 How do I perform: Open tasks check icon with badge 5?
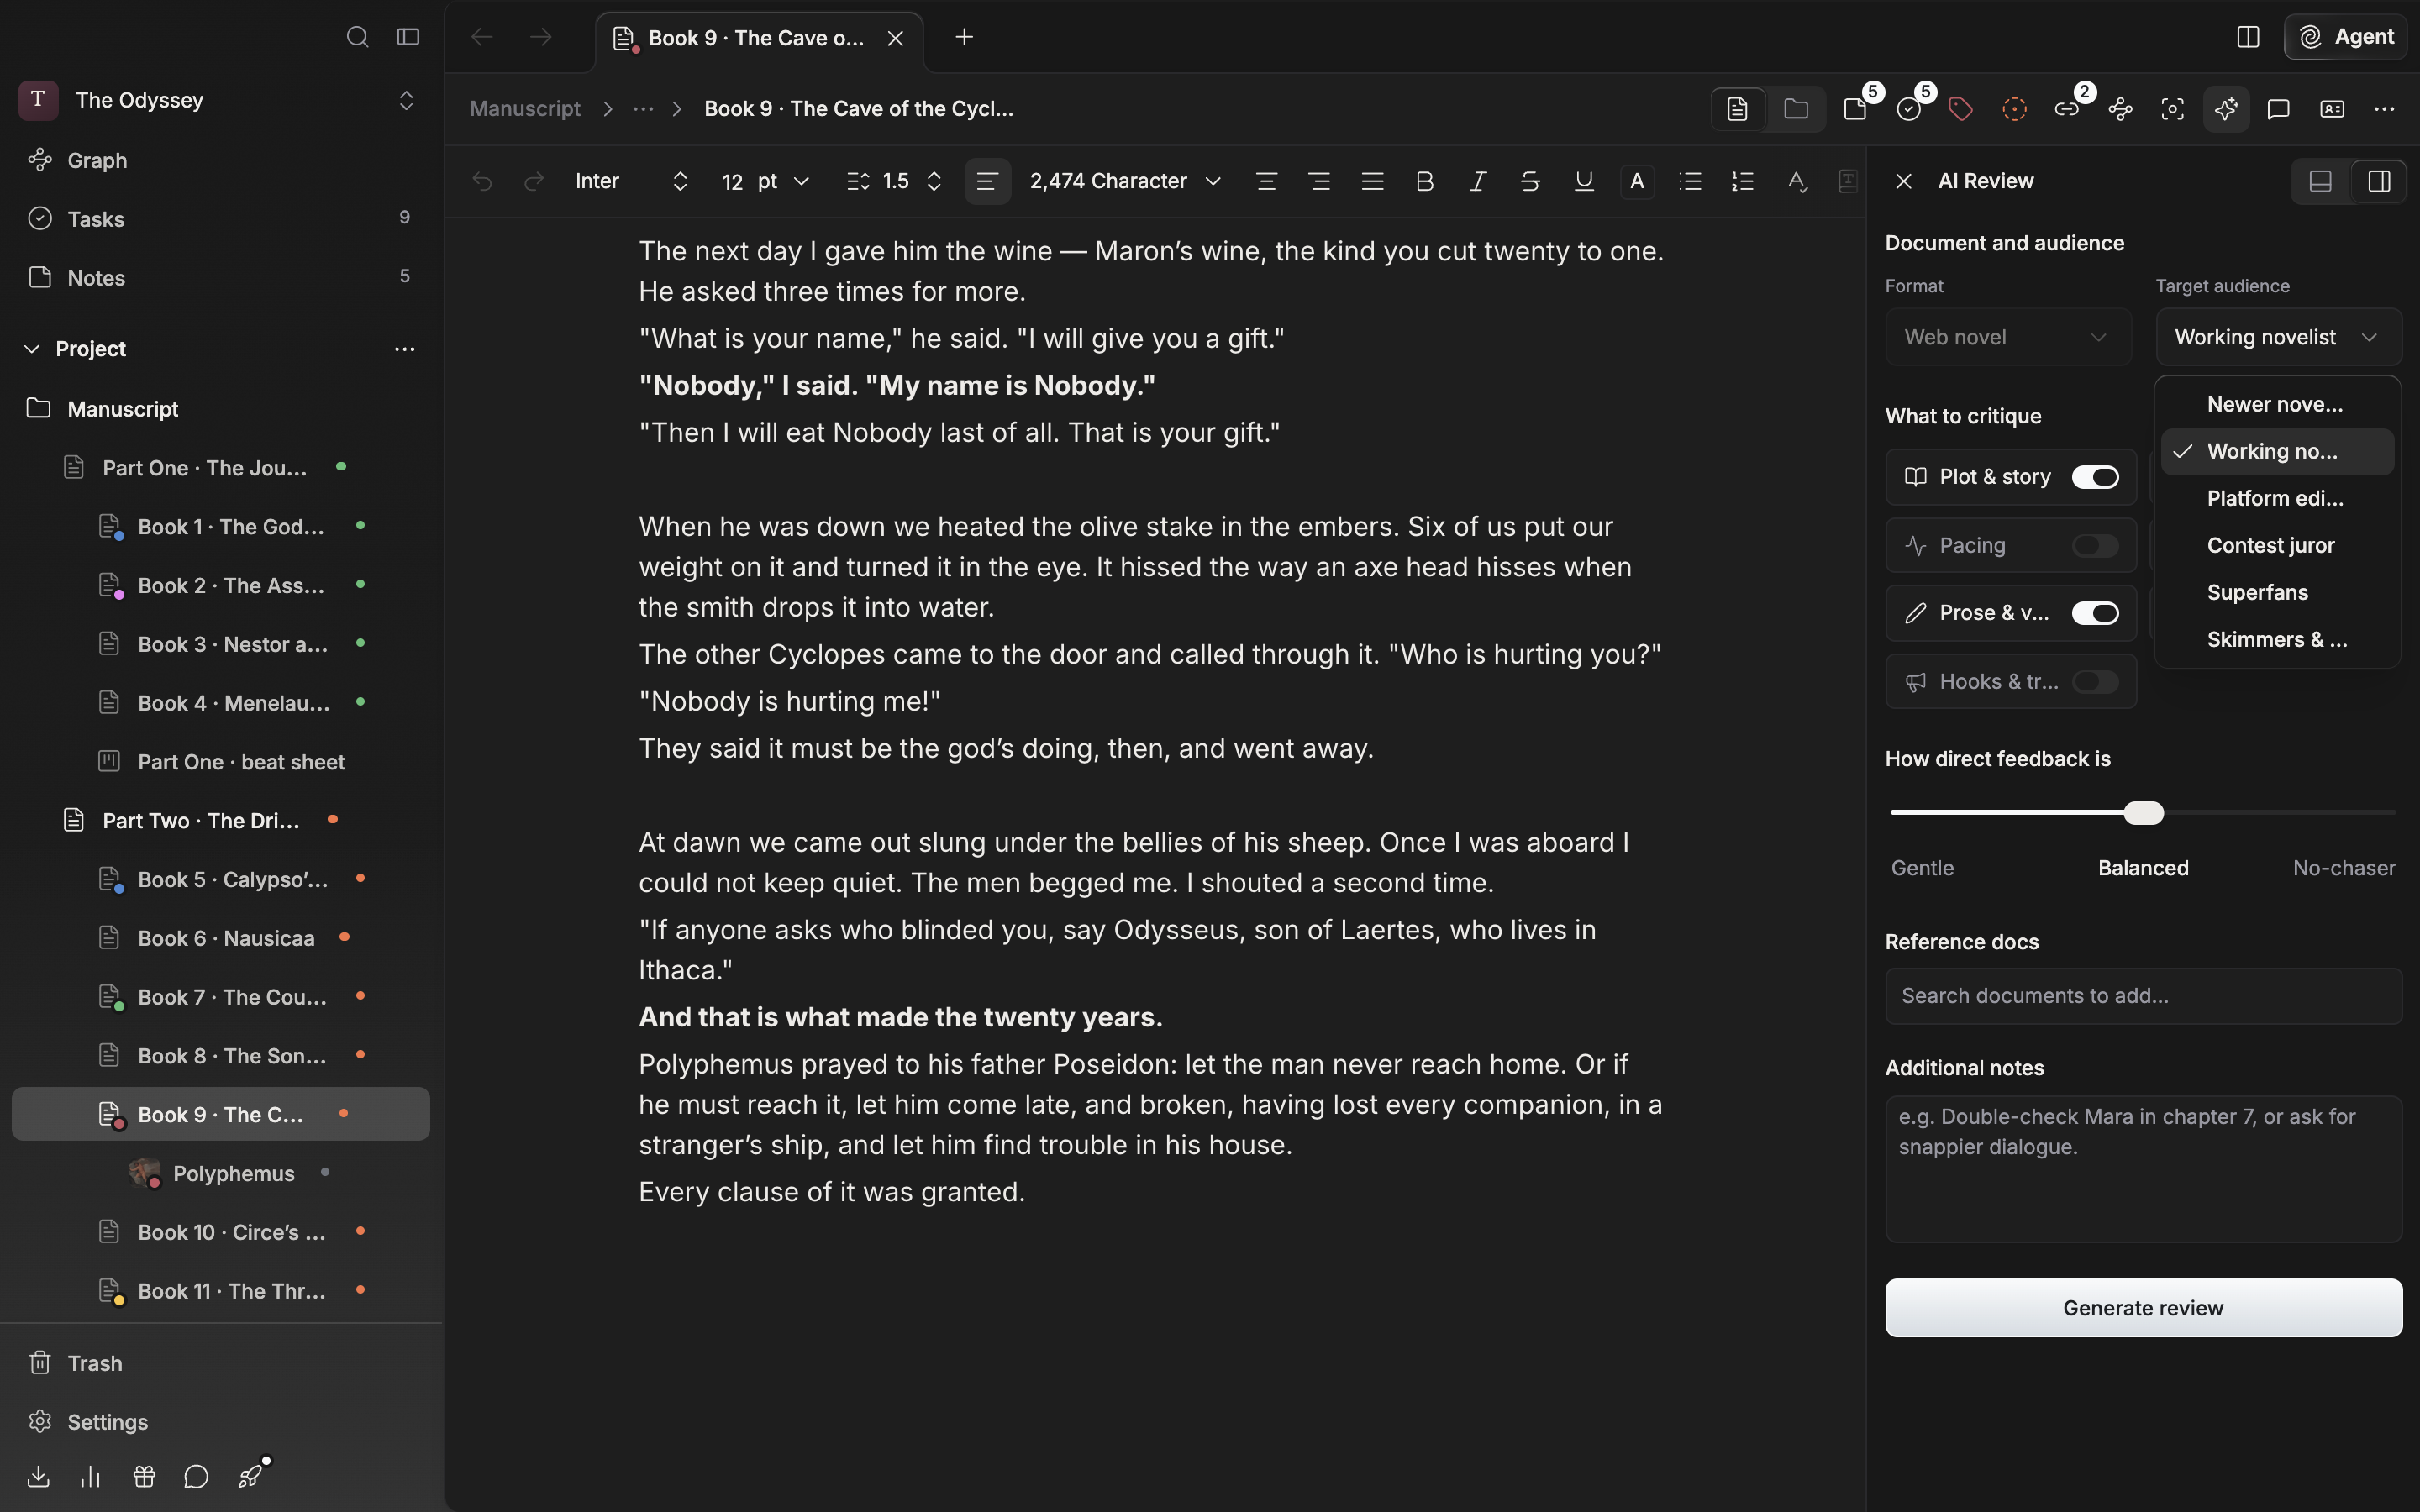1909,108
